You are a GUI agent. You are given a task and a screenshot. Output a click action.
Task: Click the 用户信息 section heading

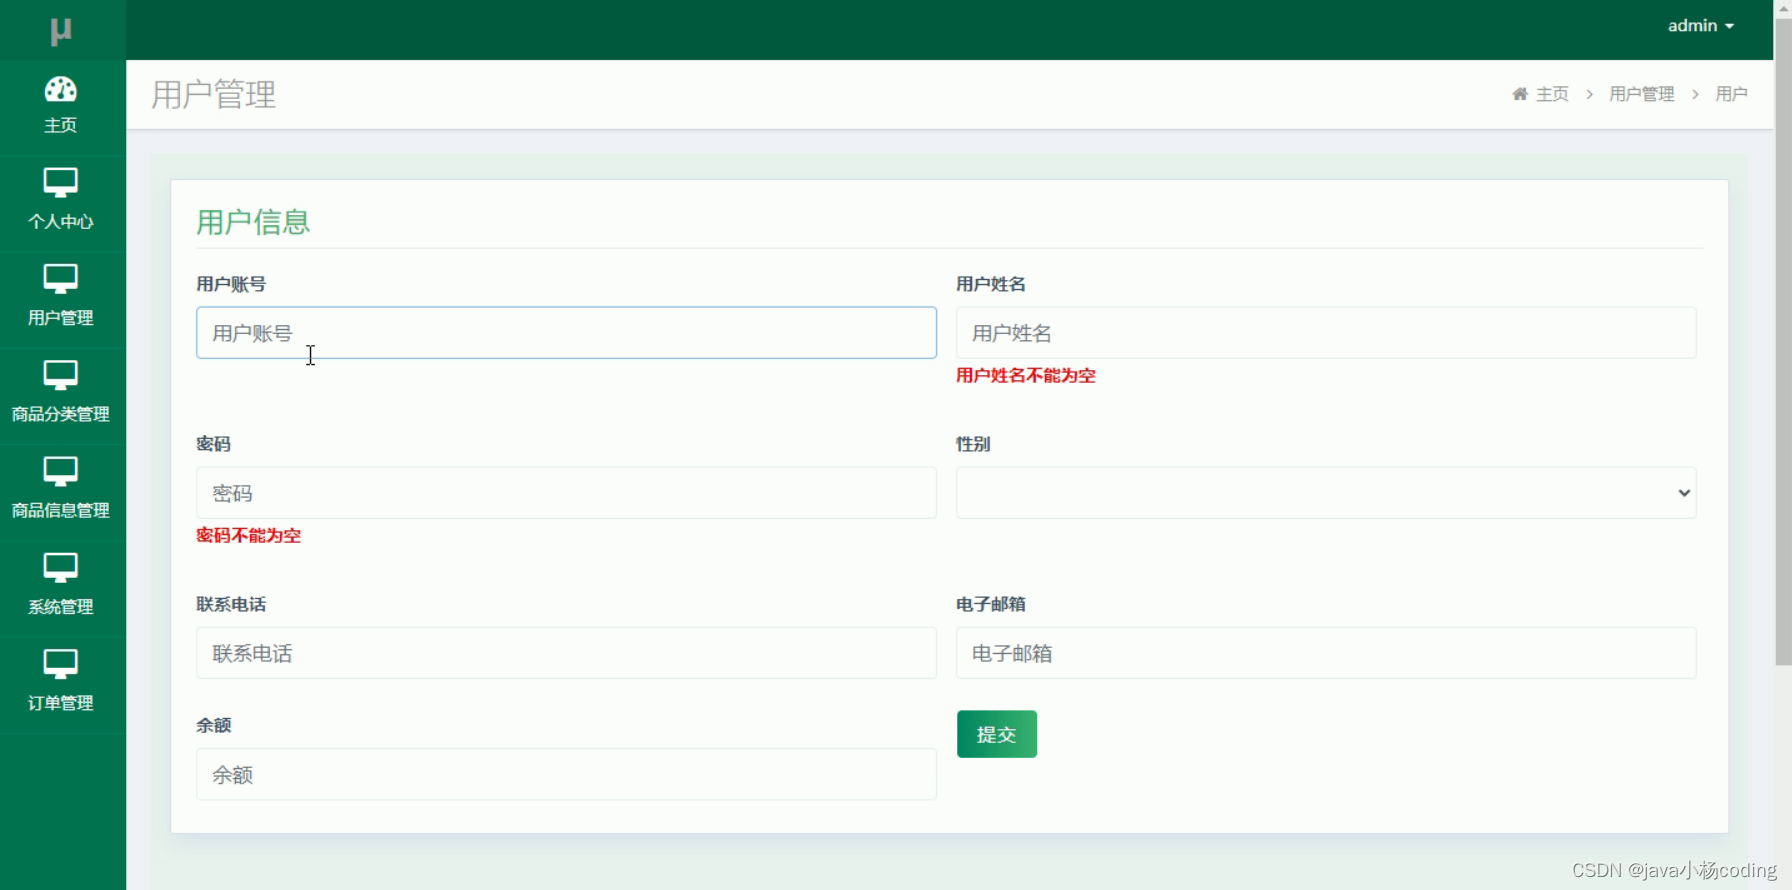click(253, 222)
